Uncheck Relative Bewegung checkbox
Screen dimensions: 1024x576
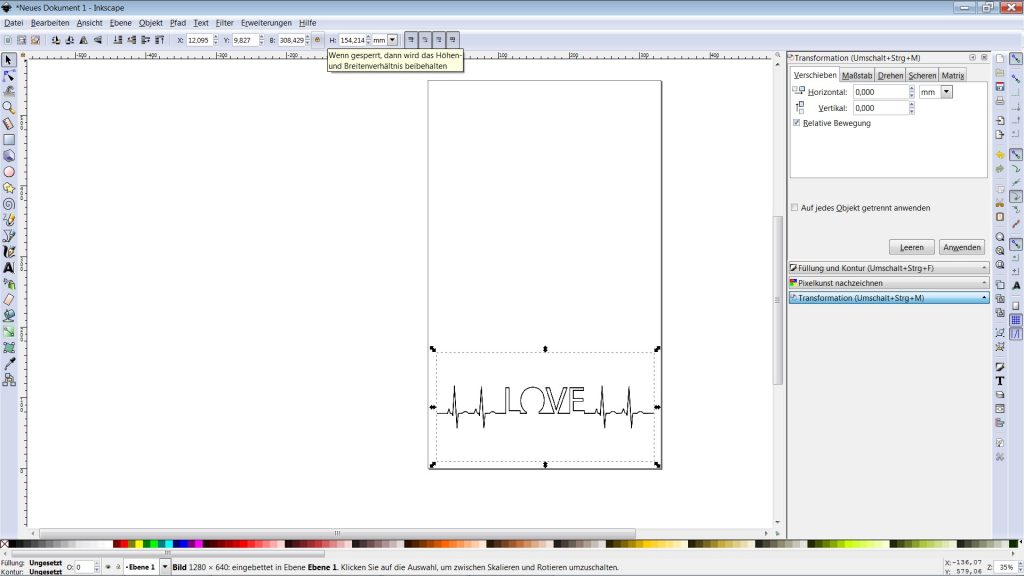click(x=796, y=123)
